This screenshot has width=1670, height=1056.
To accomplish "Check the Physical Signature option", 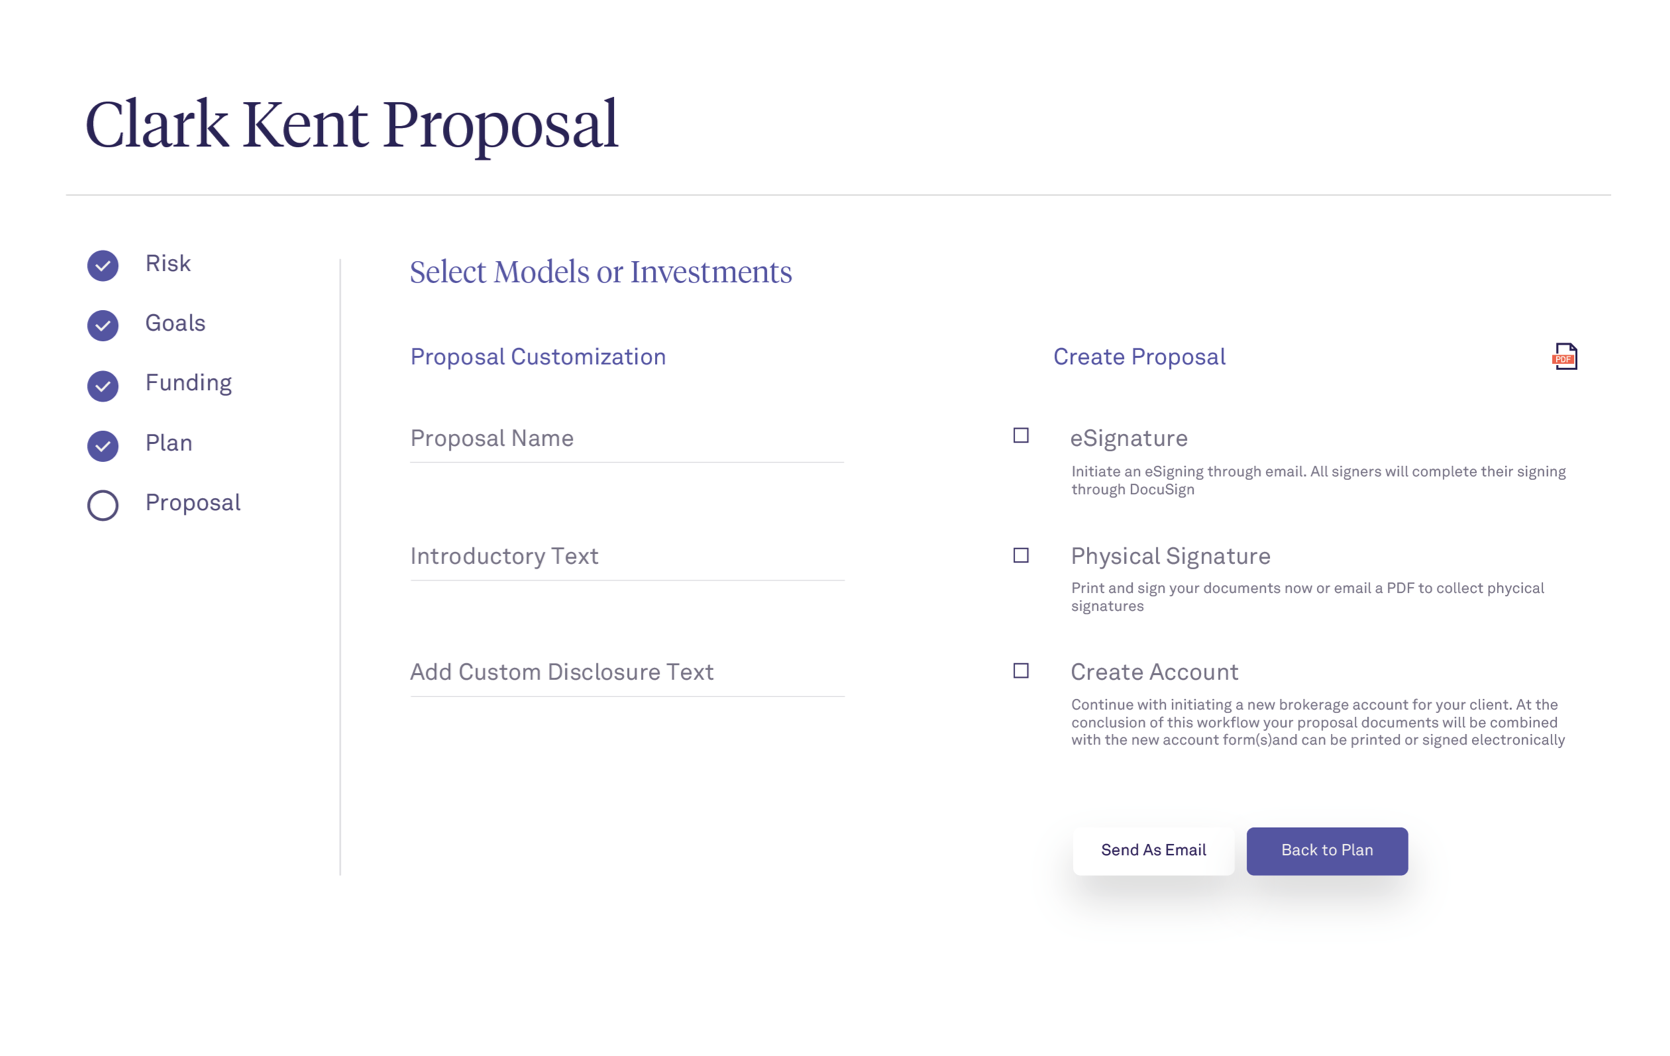I will click(1021, 555).
